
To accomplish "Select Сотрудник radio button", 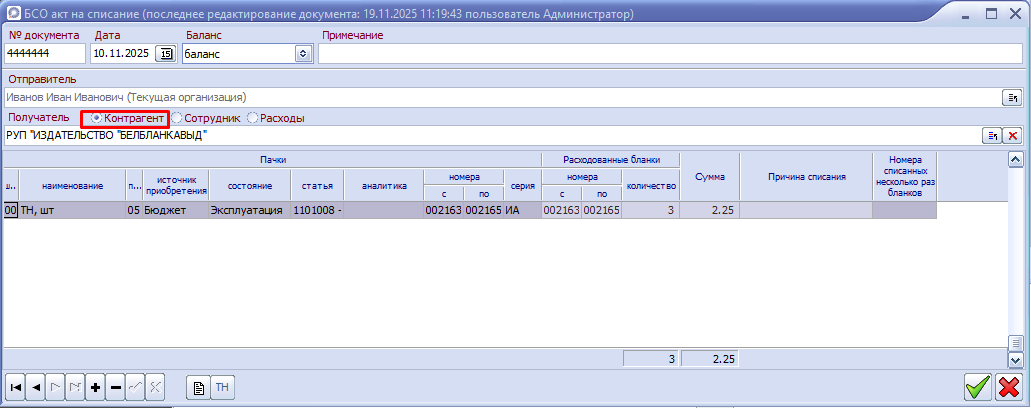I will pyautogui.click(x=177, y=118).
